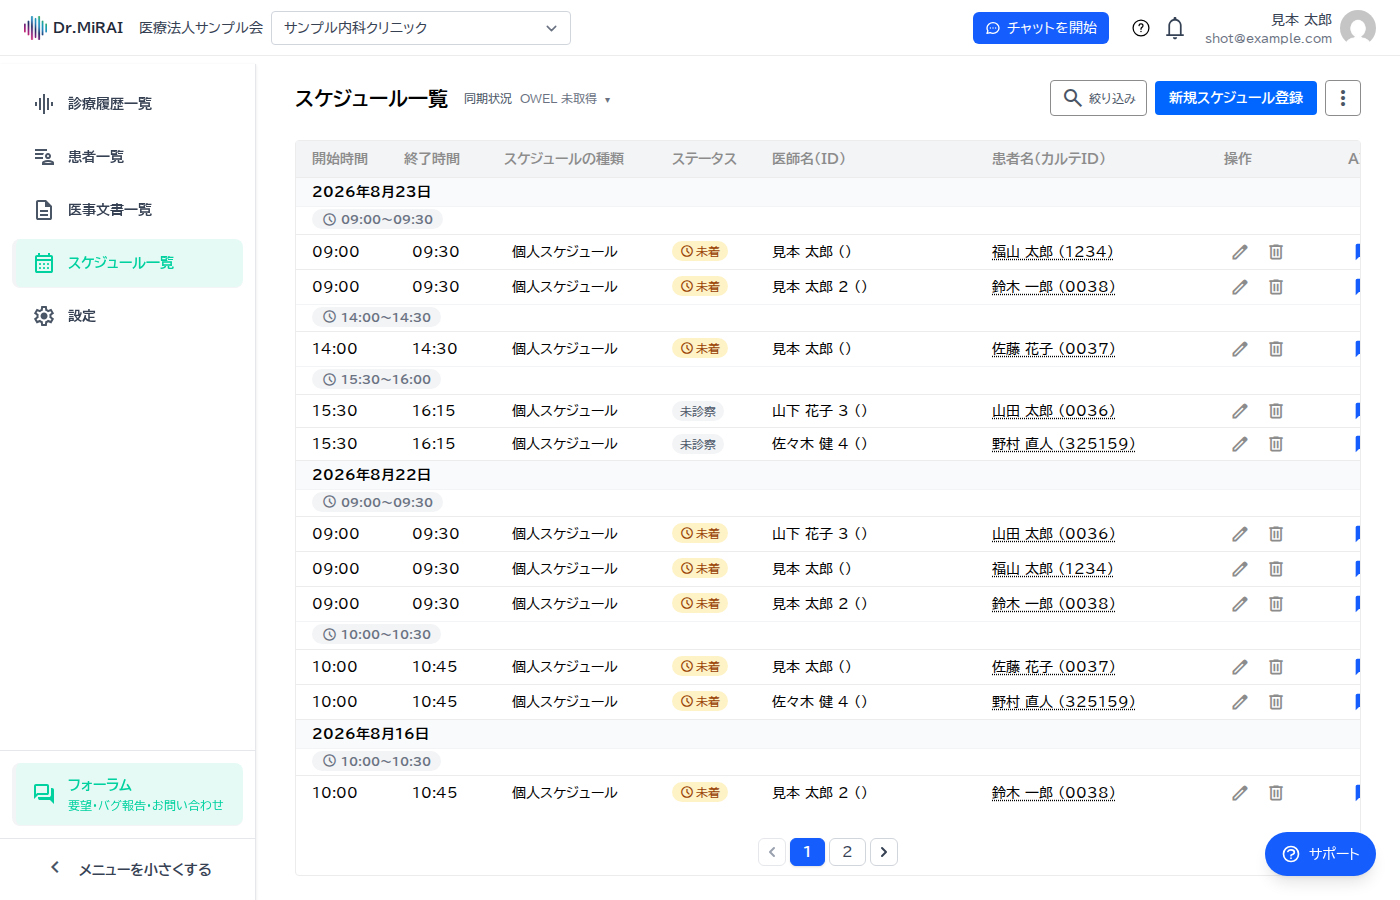Delete the 10:00 野村 直人 schedule on 8/22

pyautogui.click(x=1276, y=702)
